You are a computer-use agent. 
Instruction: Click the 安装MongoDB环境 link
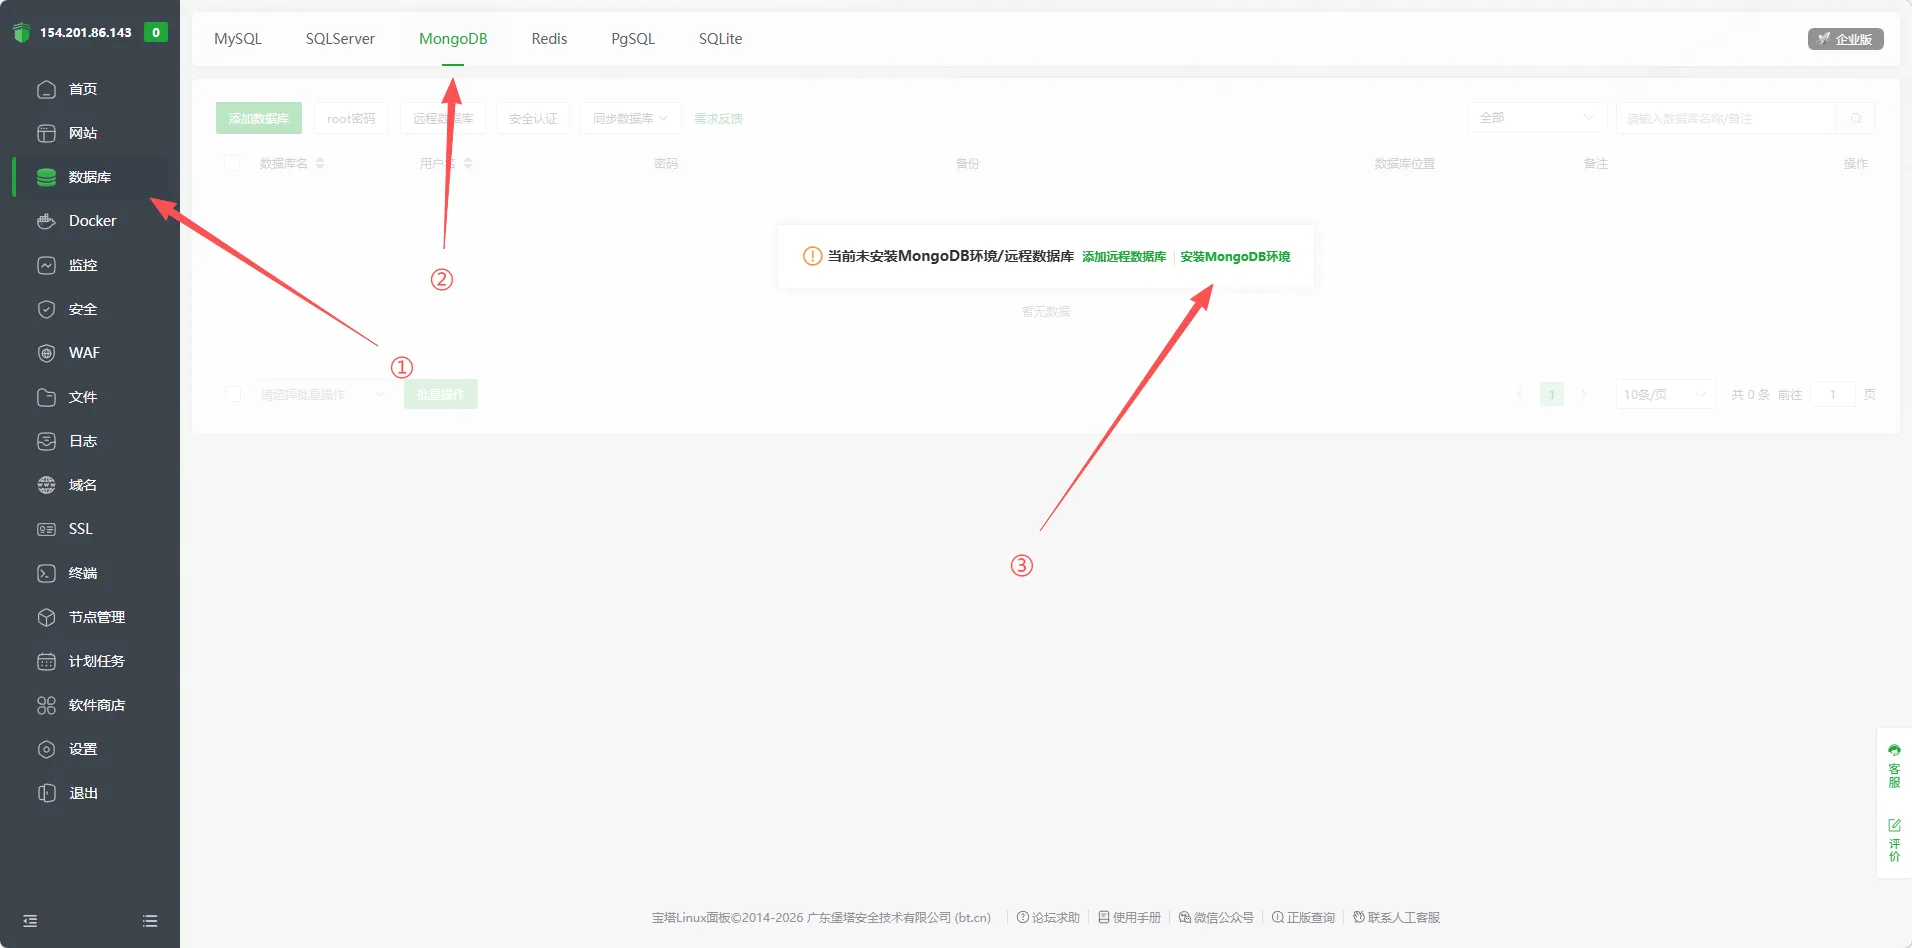pyautogui.click(x=1235, y=257)
